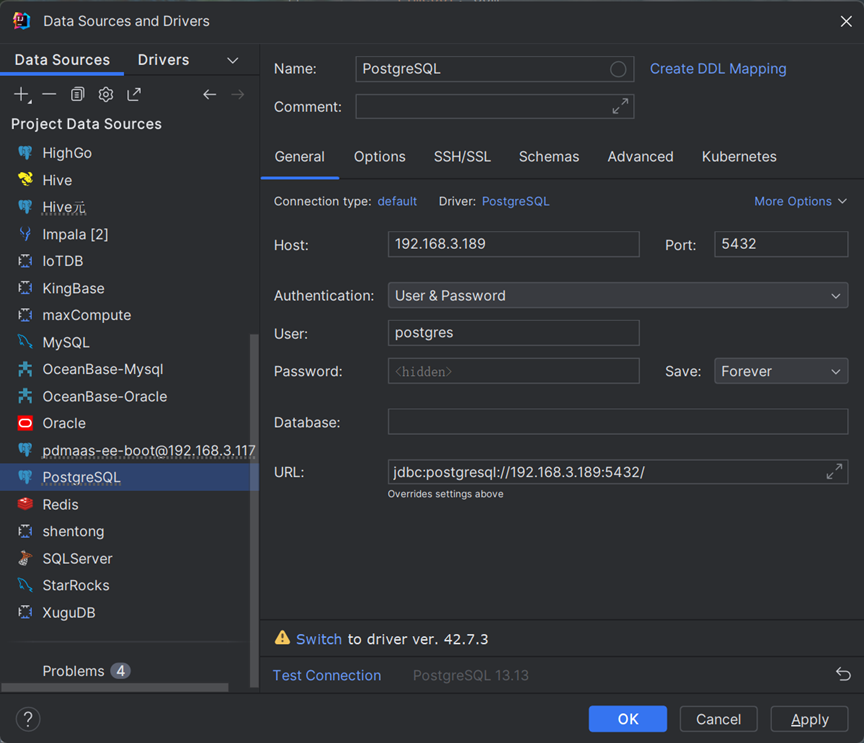Select the Oracle data source
This screenshot has height=743, width=864.
(64, 423)
